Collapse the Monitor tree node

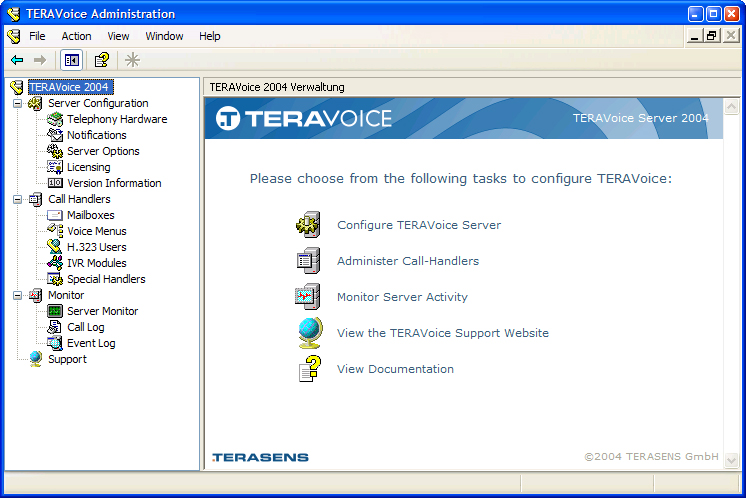(x=17, y=295)
